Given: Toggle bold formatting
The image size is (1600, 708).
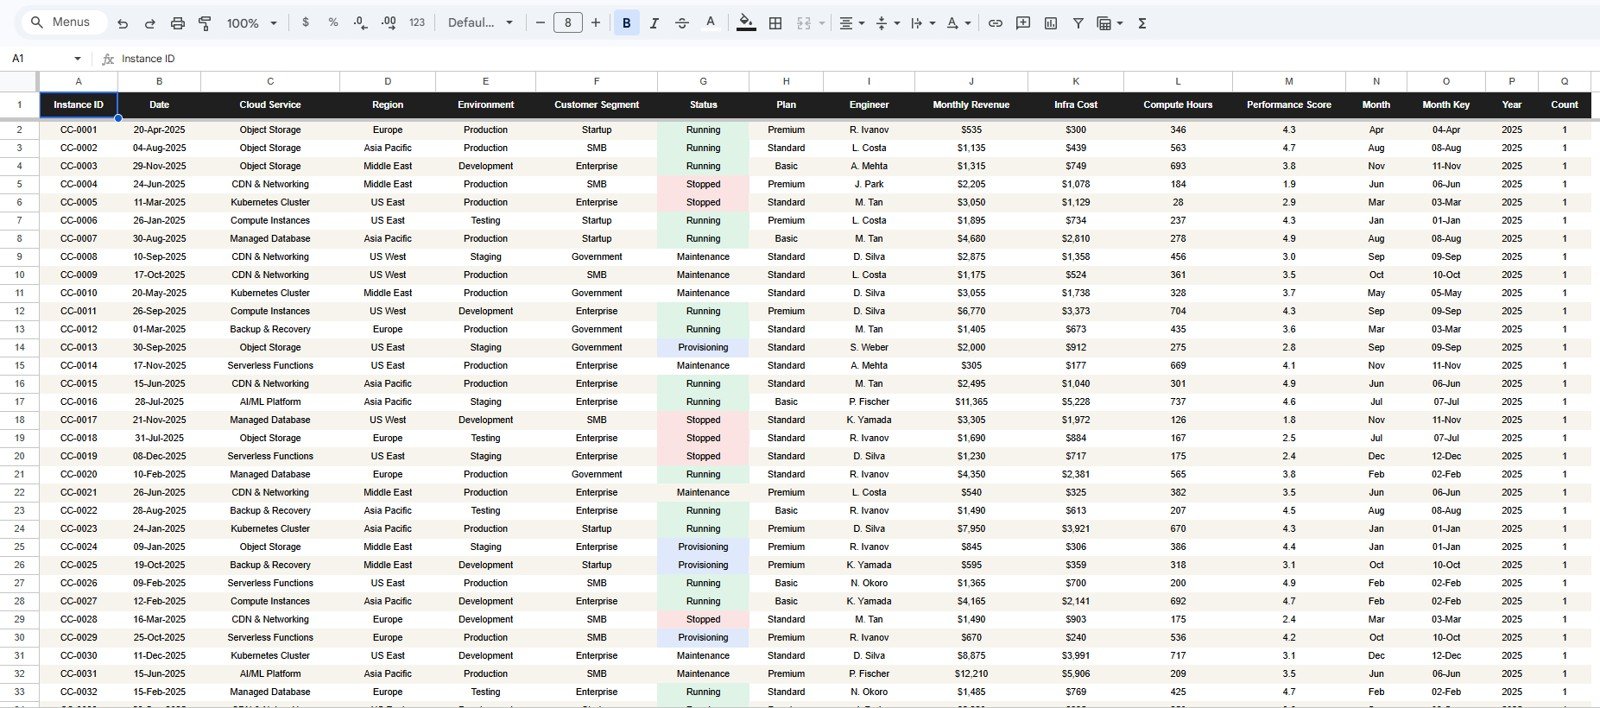Looking at the screenshot, I should pos(627,22).
